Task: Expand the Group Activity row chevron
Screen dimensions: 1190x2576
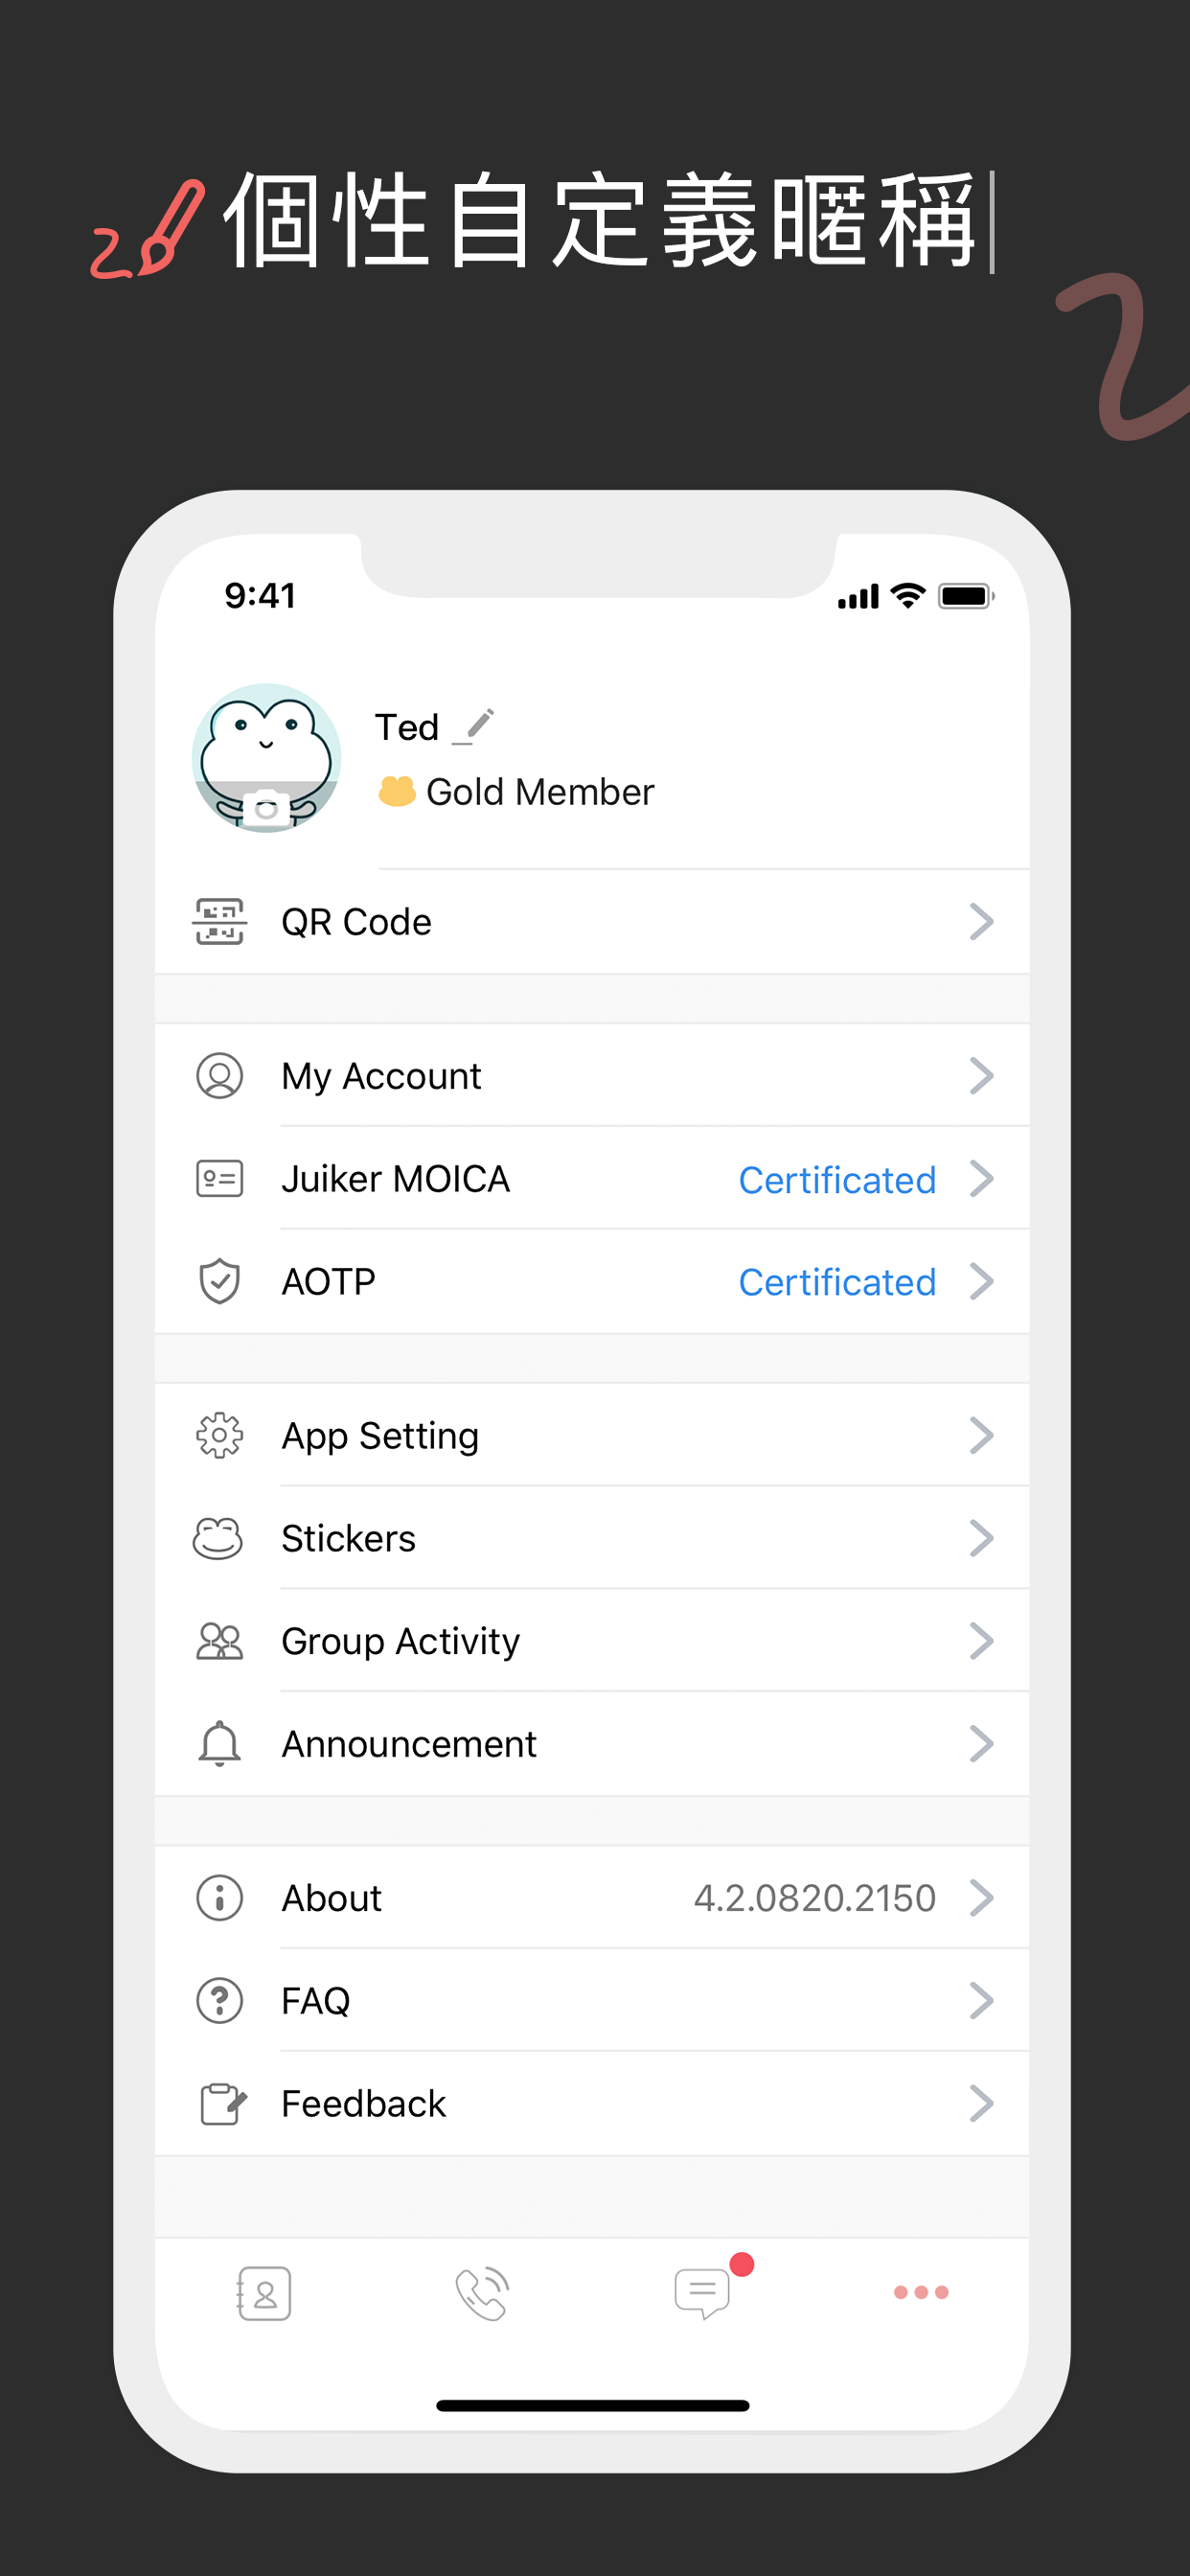Action: pos(981,1641)
